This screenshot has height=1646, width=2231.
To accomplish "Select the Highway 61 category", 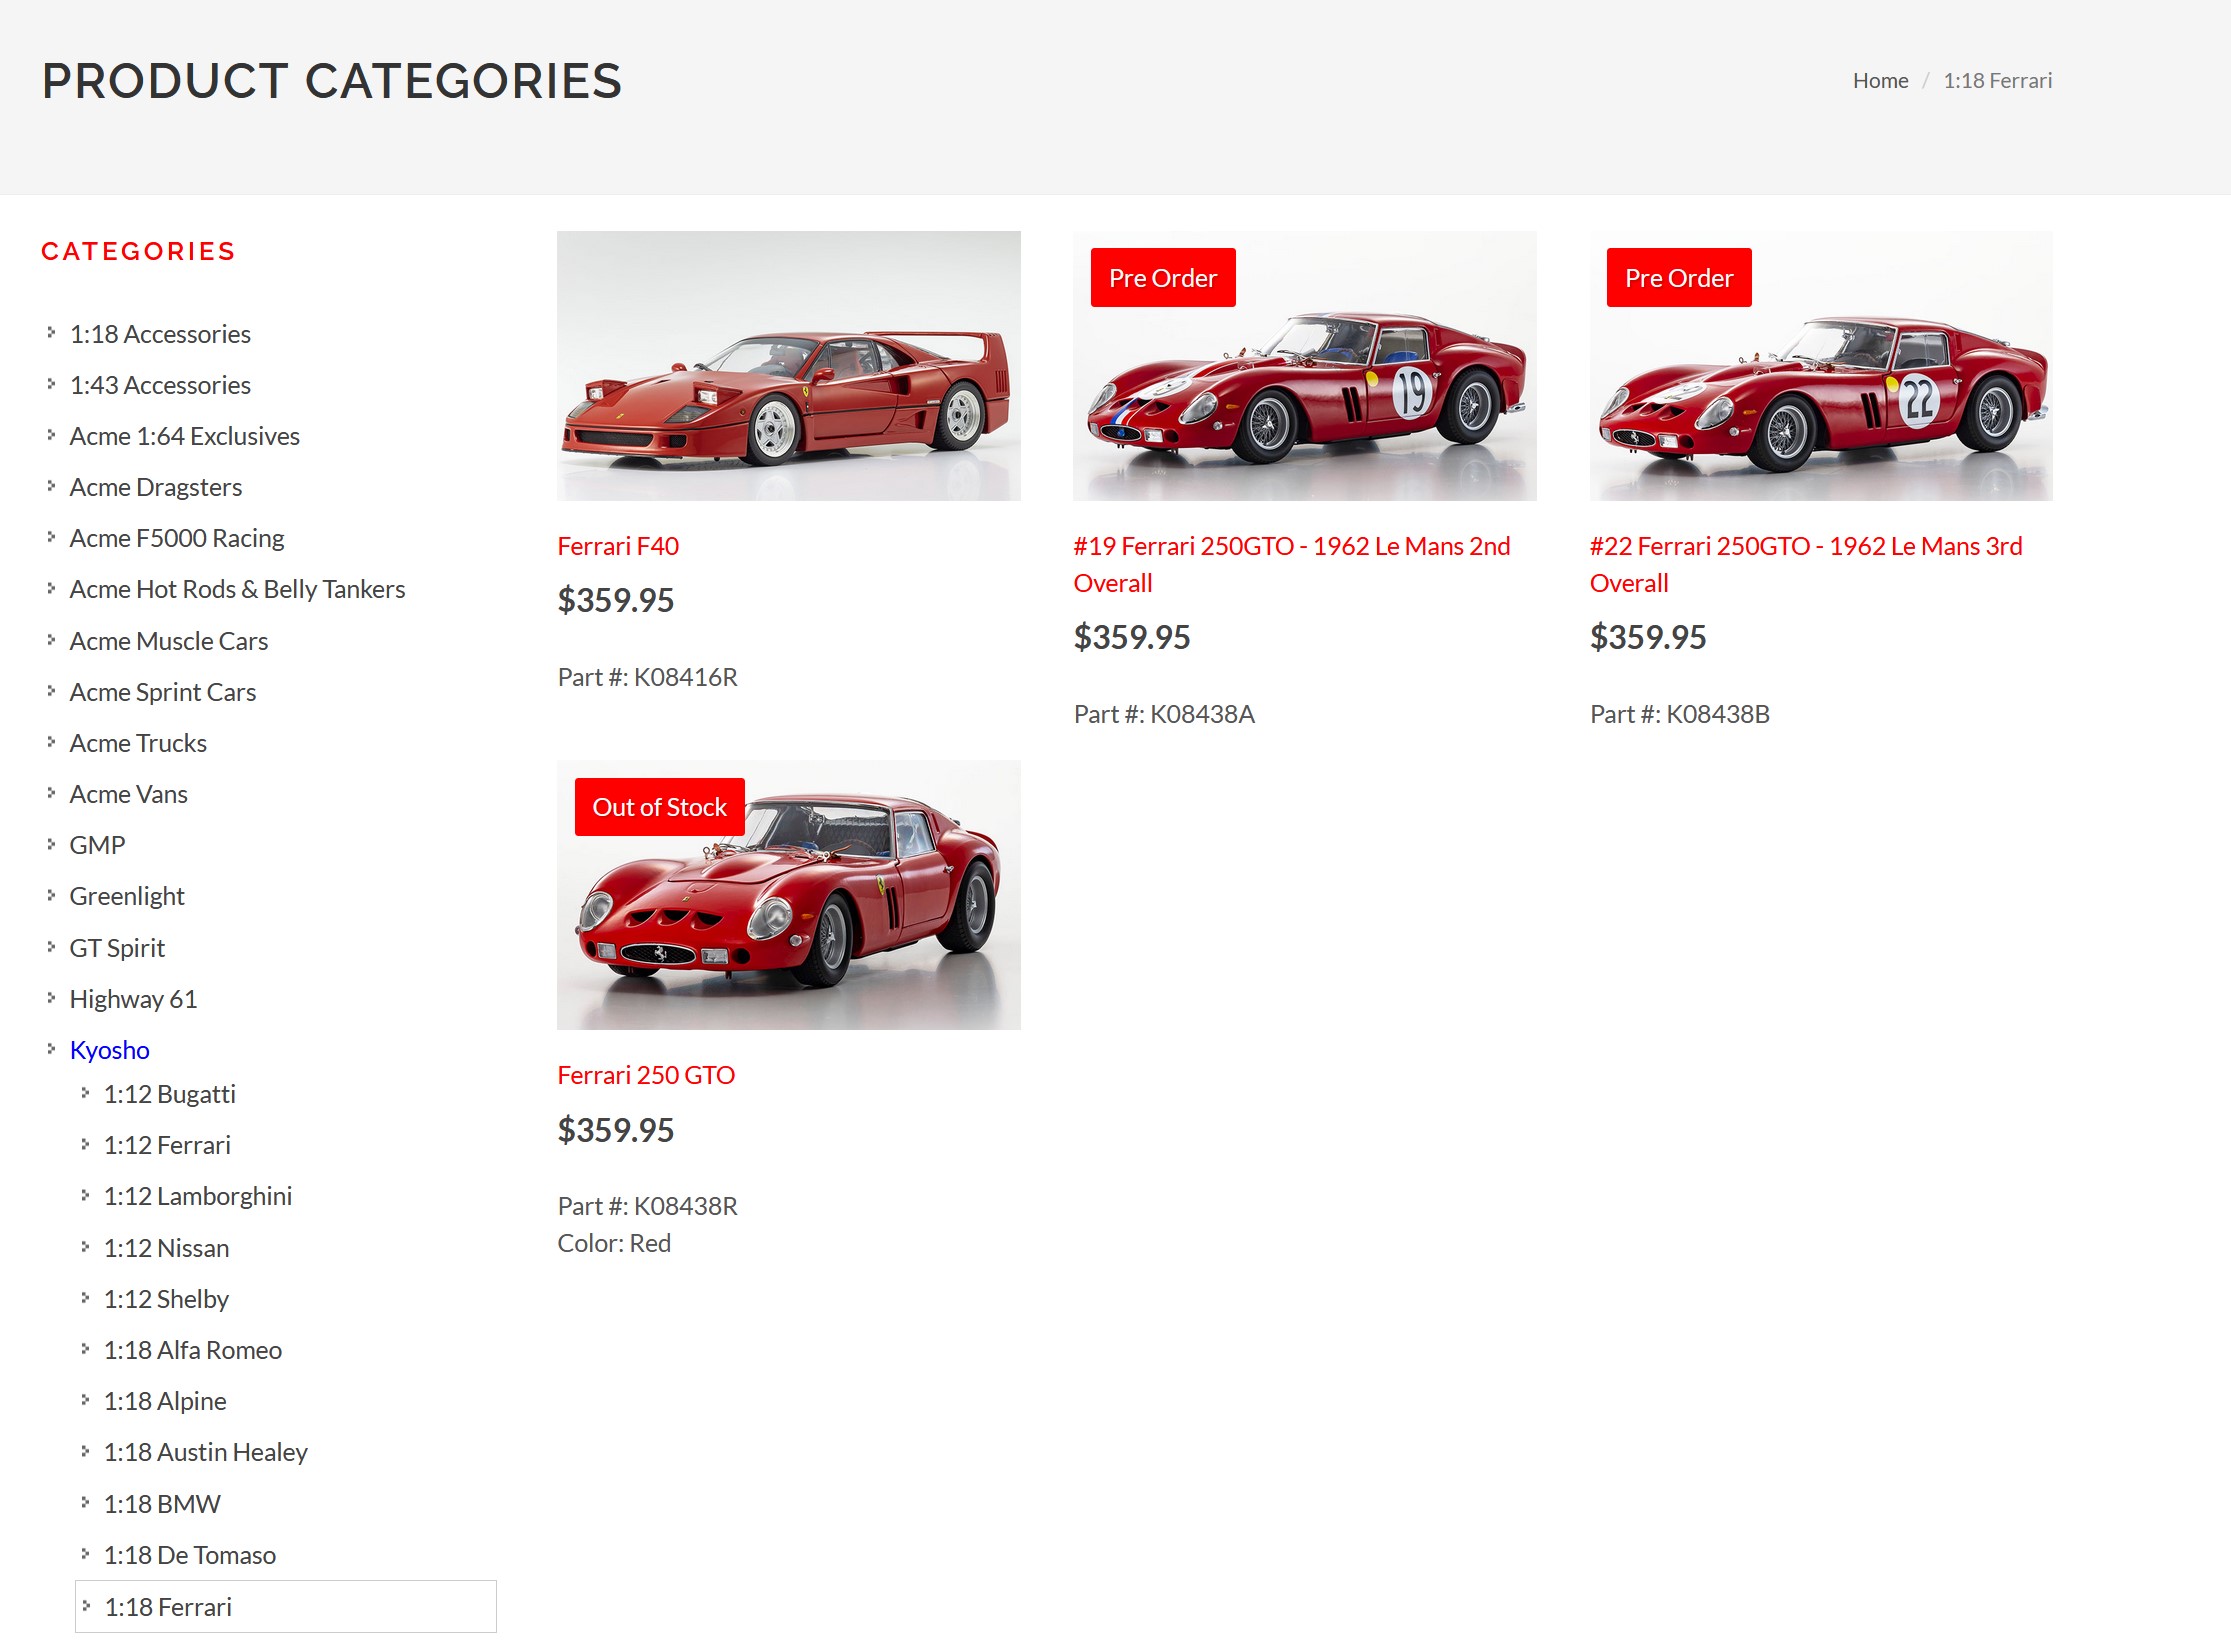I will 133,999.
